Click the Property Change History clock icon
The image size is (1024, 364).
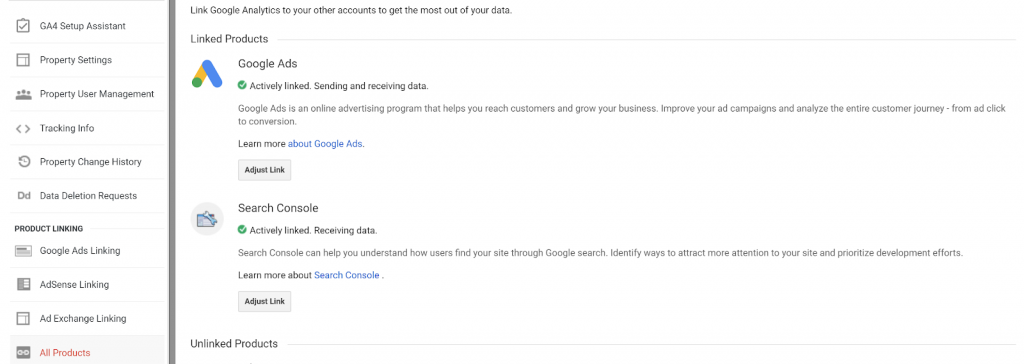[24, 162]
